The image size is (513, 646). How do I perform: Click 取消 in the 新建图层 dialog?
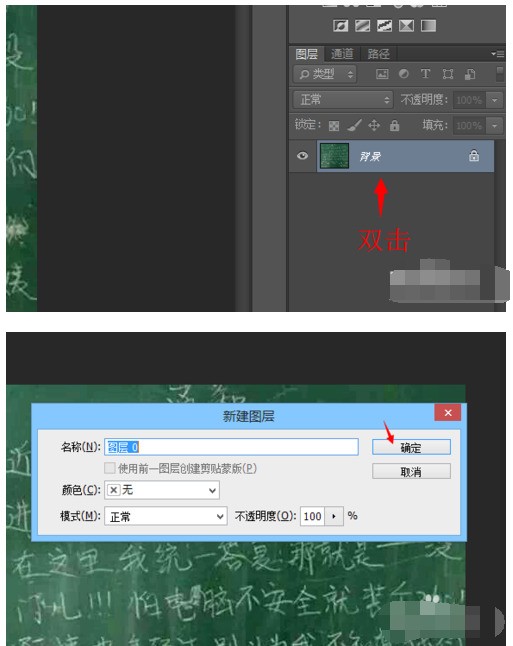pyautogui.click(x=411, y=472)
